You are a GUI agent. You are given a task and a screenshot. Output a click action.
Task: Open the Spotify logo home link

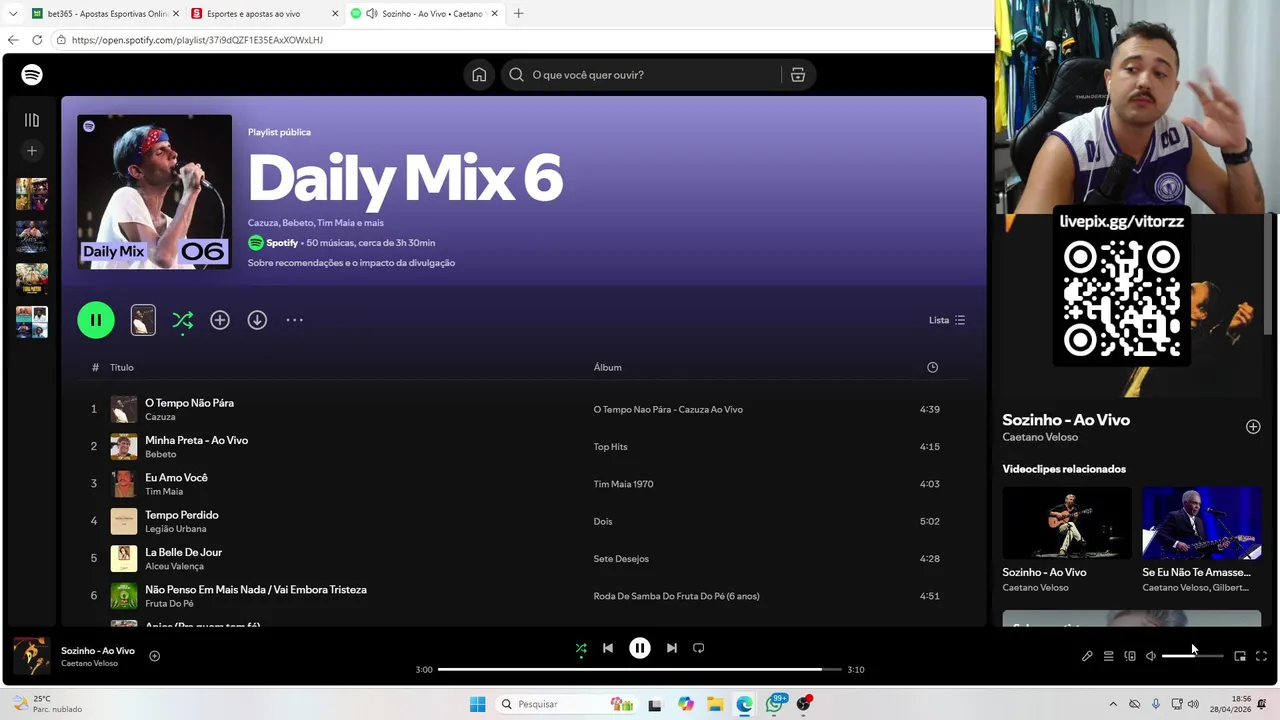32,75
